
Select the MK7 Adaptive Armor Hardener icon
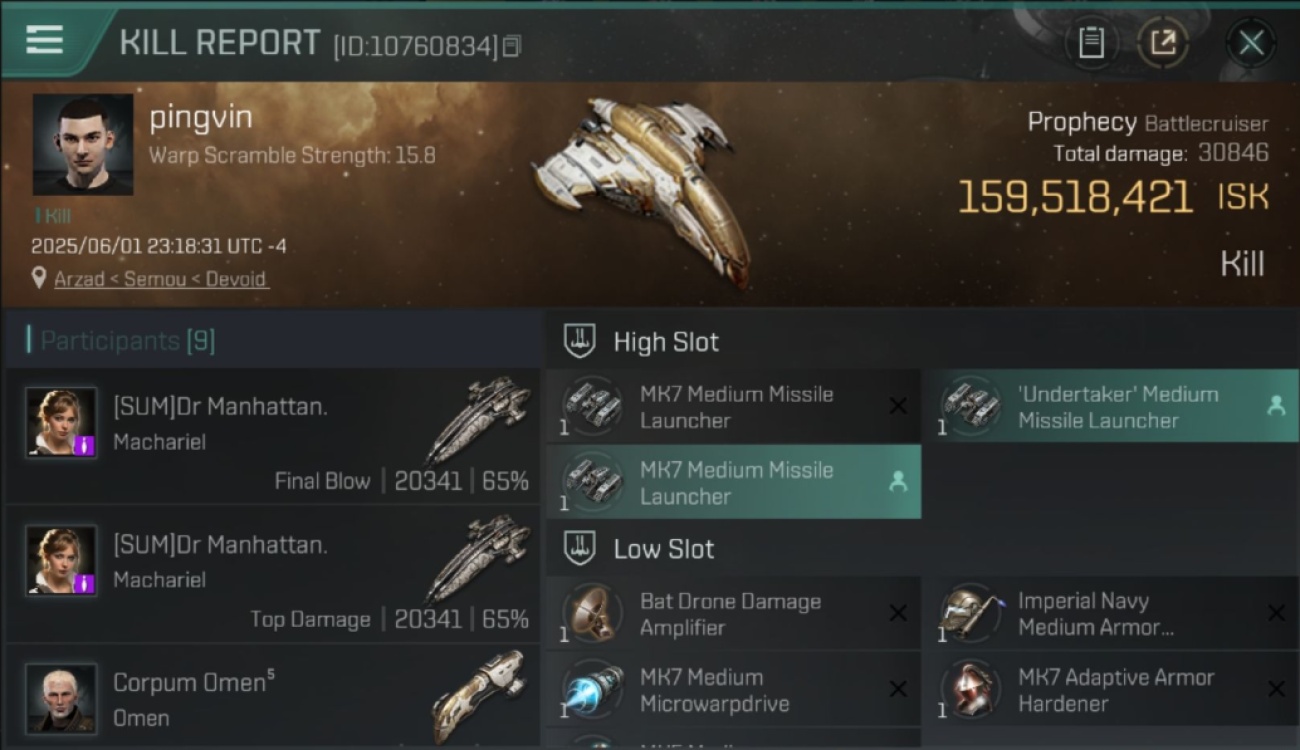(970, 689)
